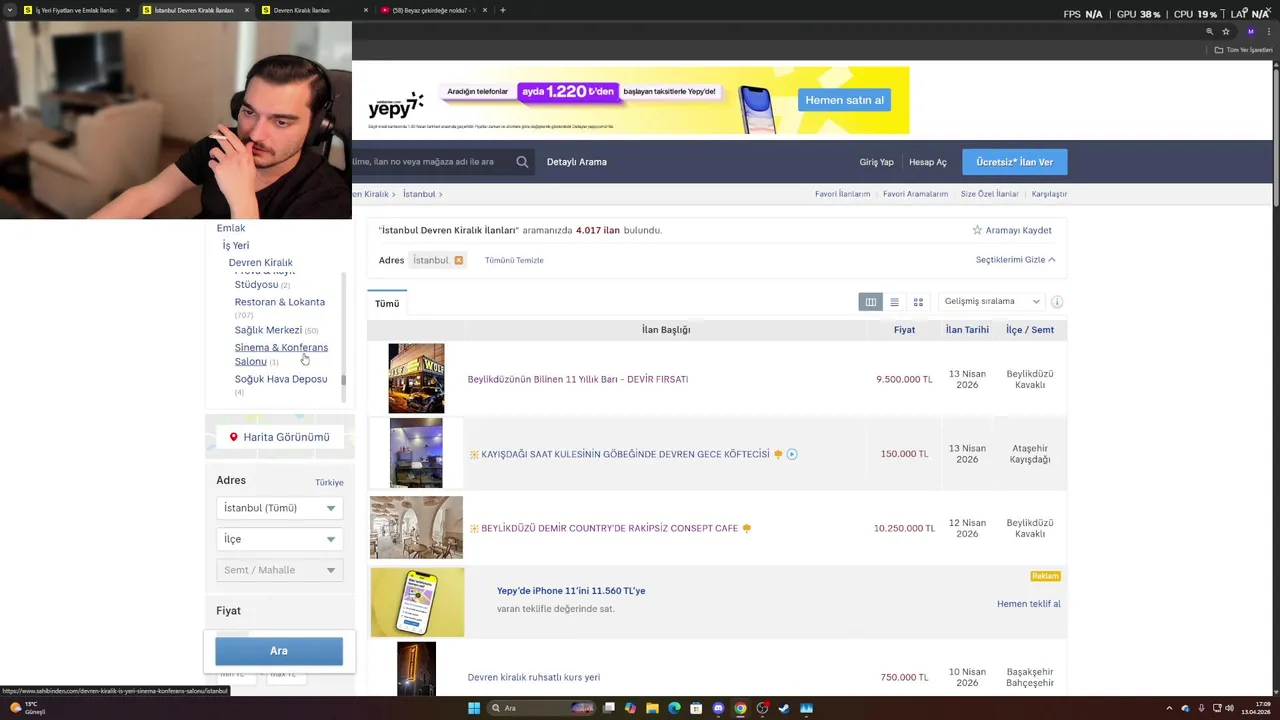Show hidden system tray icons
Screen dimensions: 1280x720
click(1171, 708)
